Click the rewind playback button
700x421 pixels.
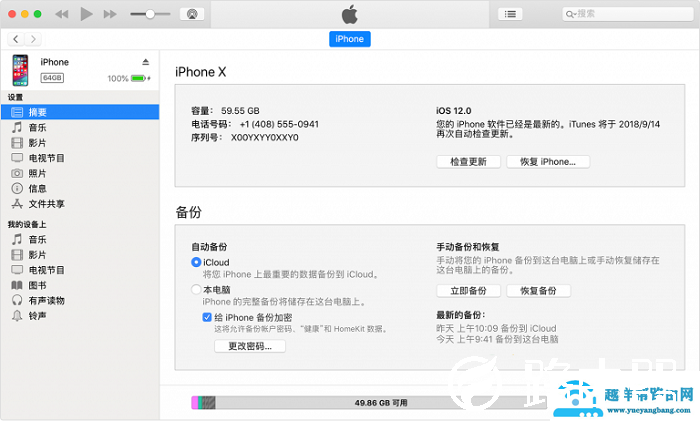tap(62, 14)
